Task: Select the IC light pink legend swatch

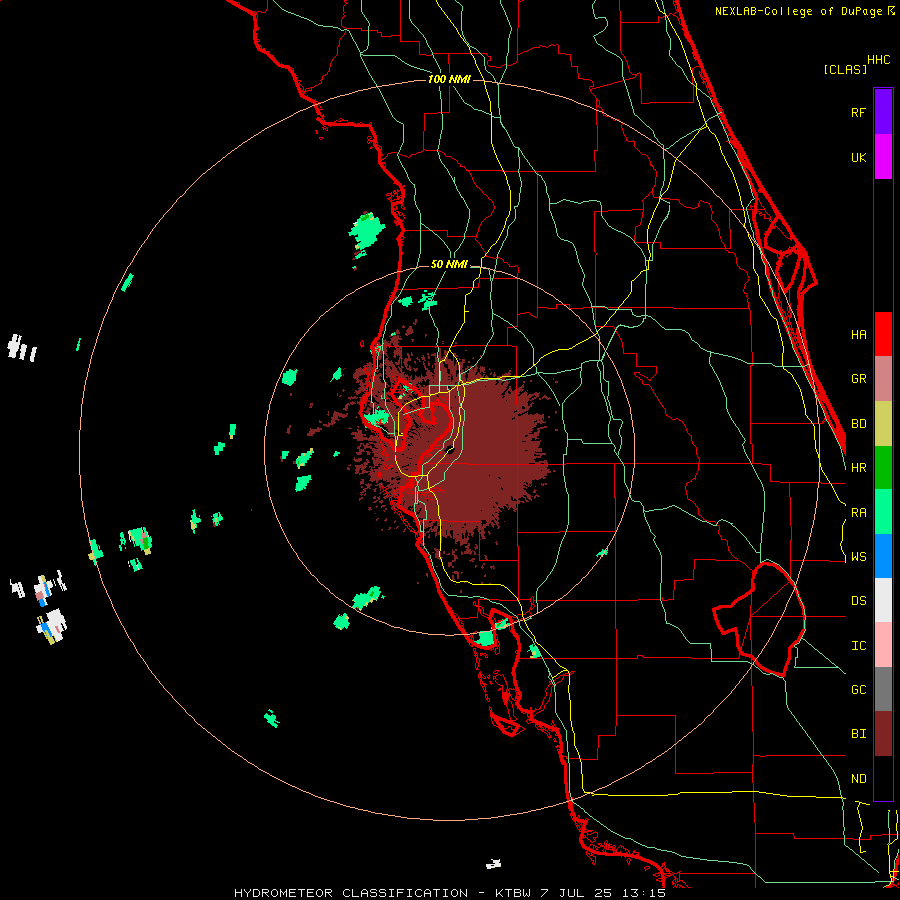Action: 883,645
